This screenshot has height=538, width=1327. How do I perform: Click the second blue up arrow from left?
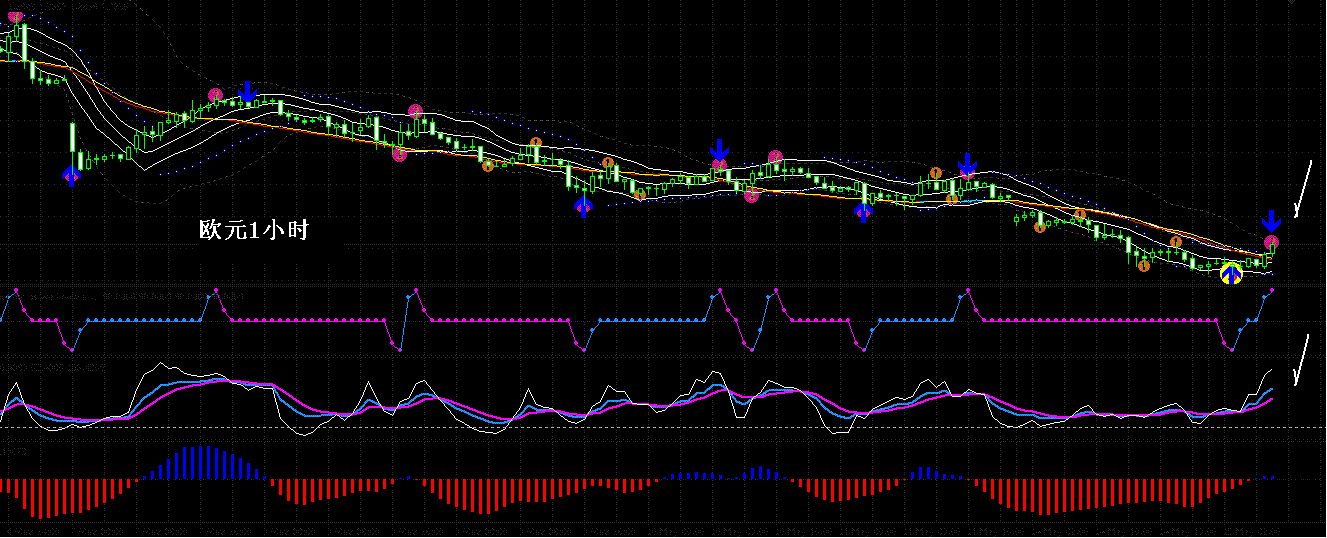583,206
